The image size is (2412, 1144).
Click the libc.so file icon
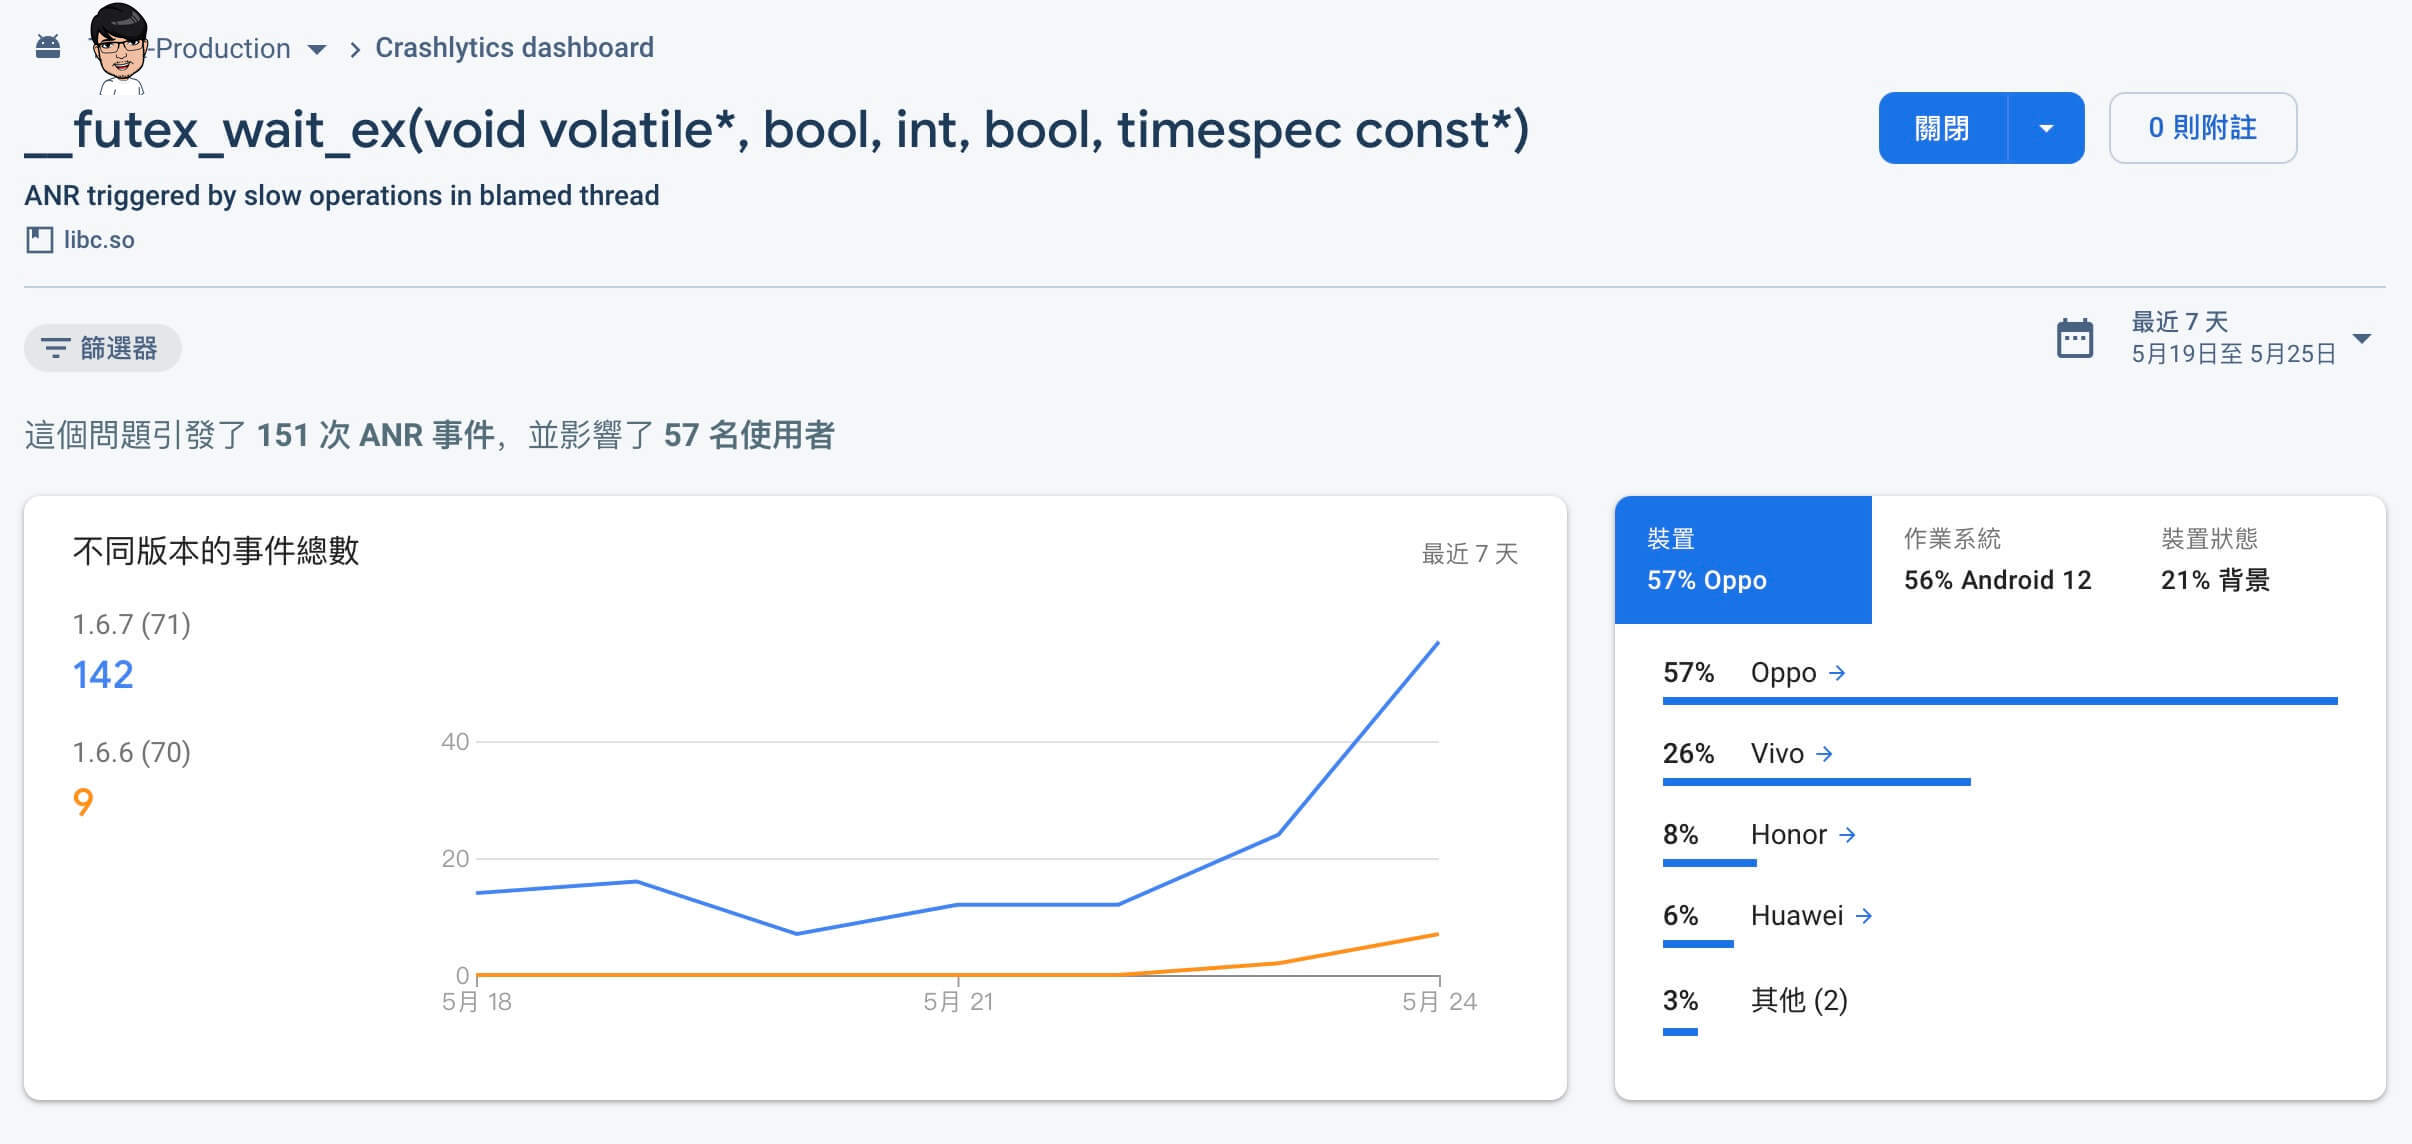pyautogui.click(x=39, y=240)
